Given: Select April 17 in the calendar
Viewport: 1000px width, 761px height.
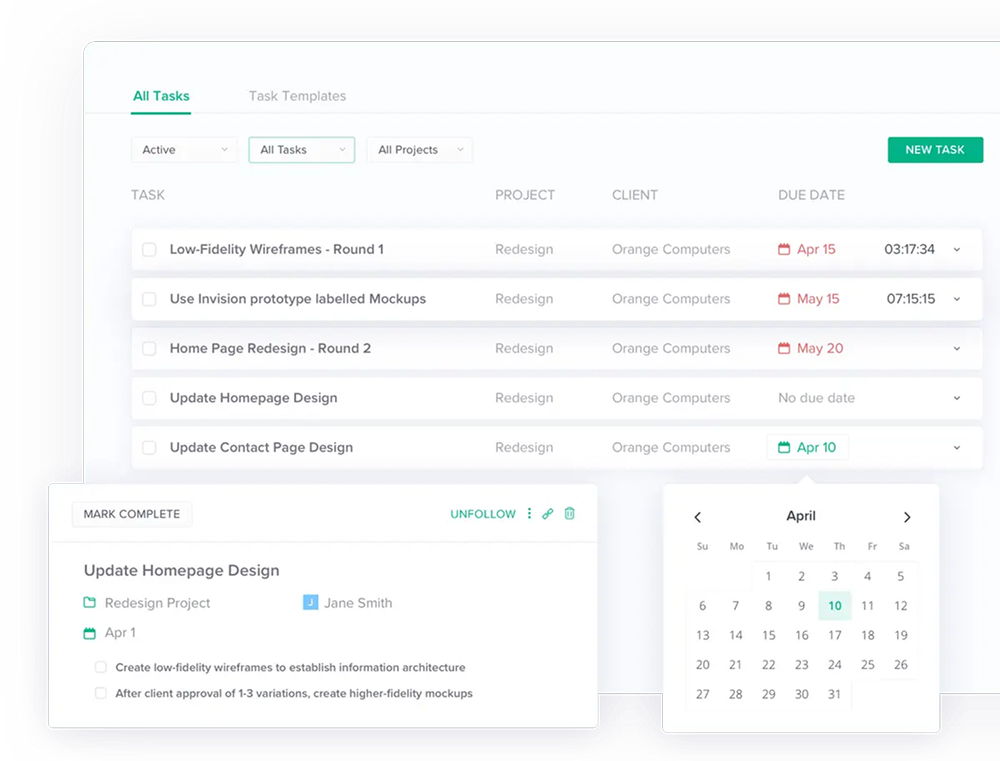Looking at the screenshot, I should coord(835,635).
